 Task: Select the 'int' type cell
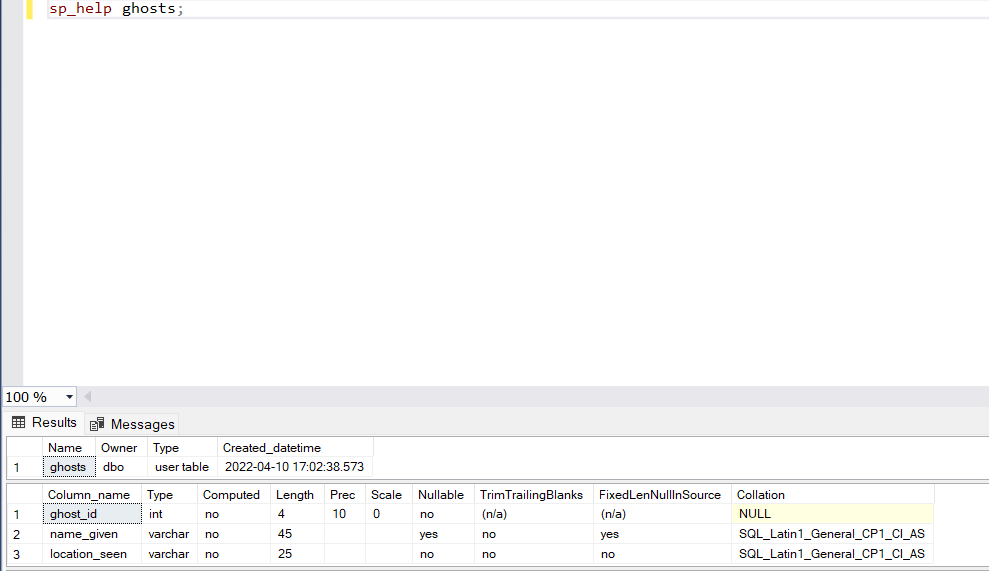[x=170, y=514]
